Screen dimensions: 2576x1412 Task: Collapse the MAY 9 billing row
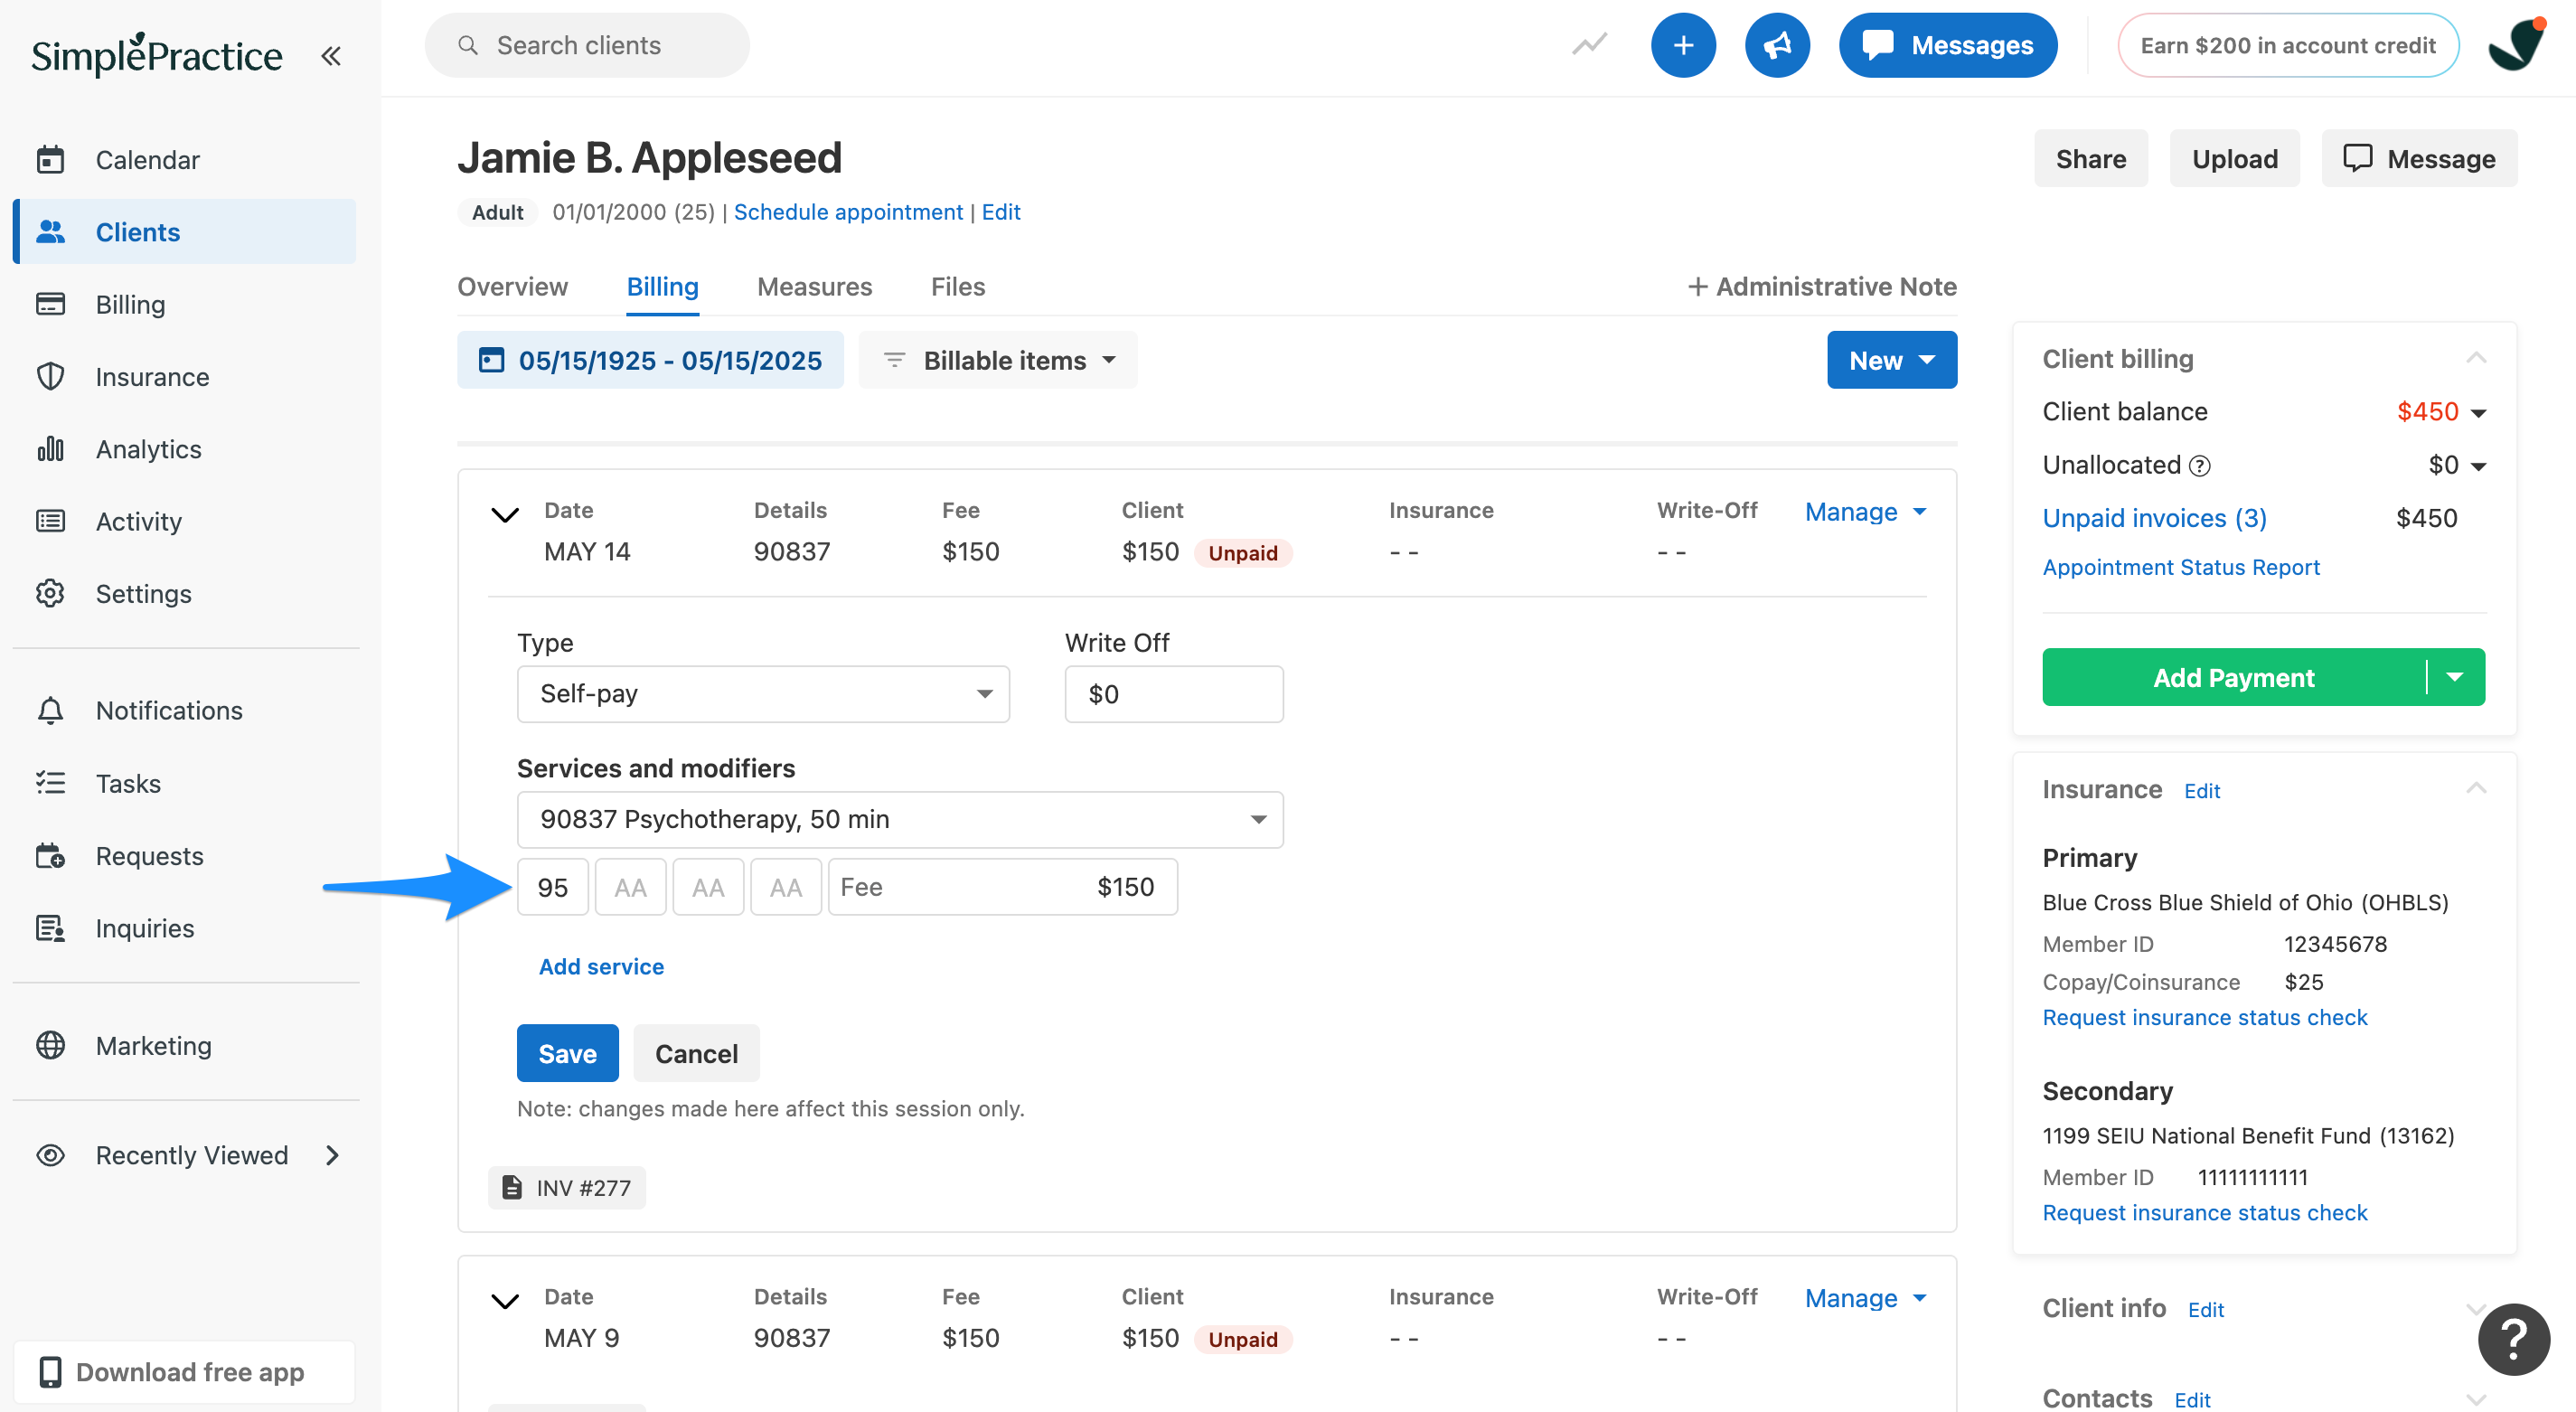[x=506, y=1301]
